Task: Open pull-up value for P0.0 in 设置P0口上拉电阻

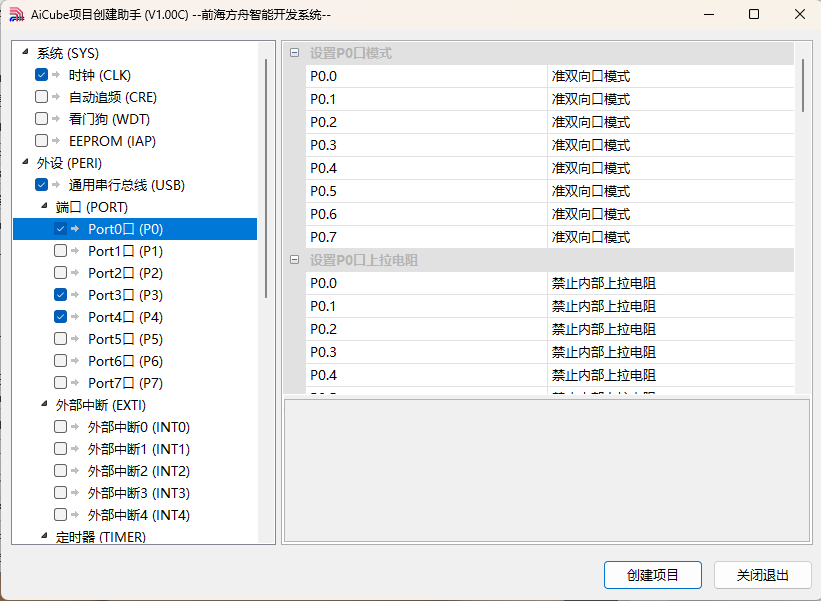Action: [671, 283]
